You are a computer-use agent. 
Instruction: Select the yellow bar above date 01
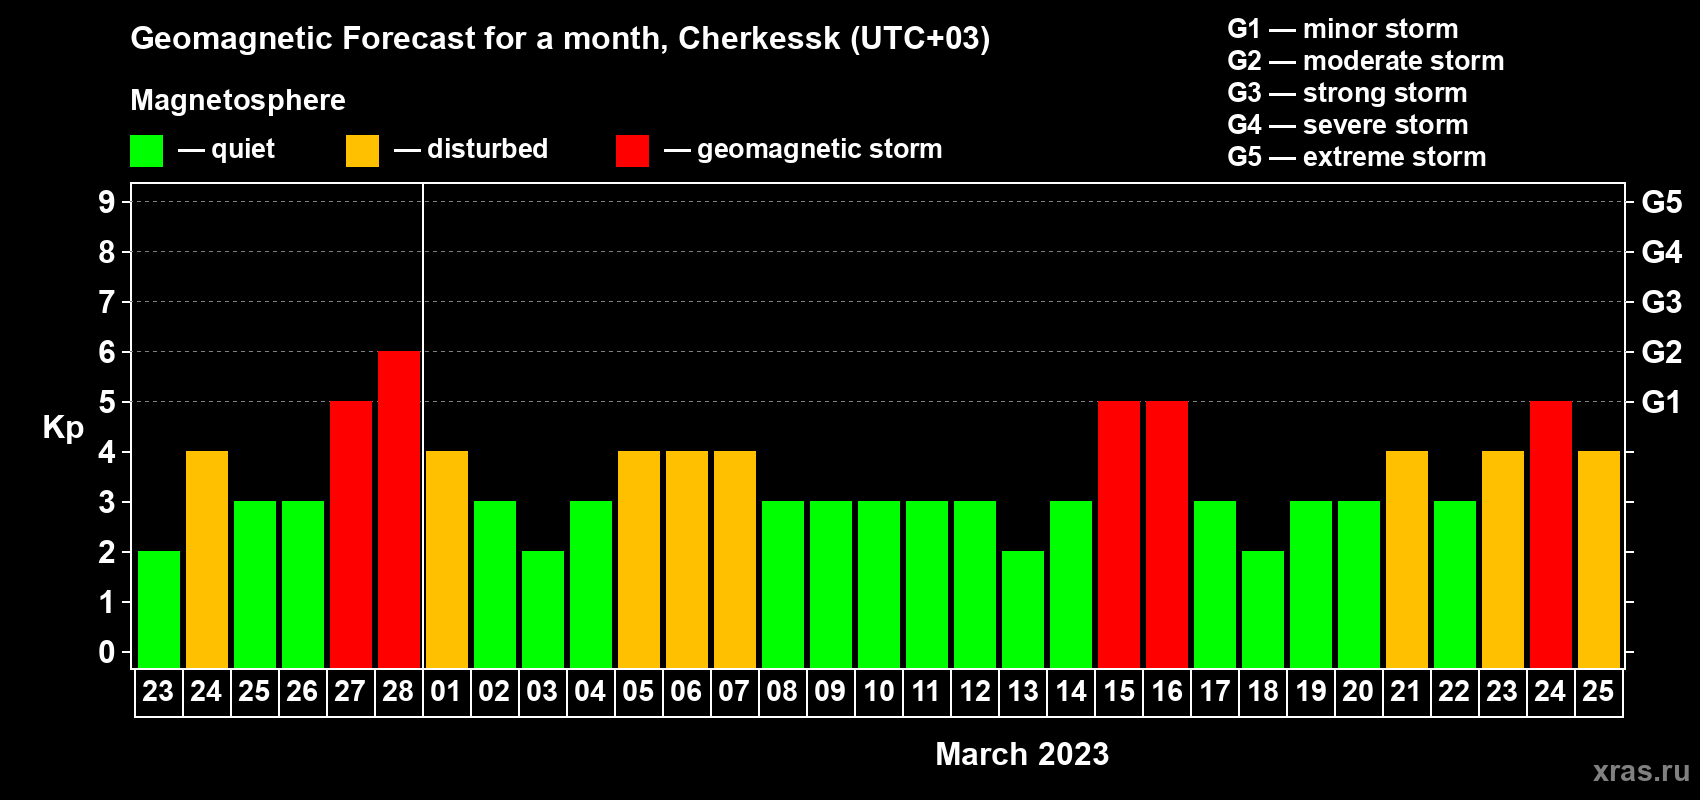447,560
